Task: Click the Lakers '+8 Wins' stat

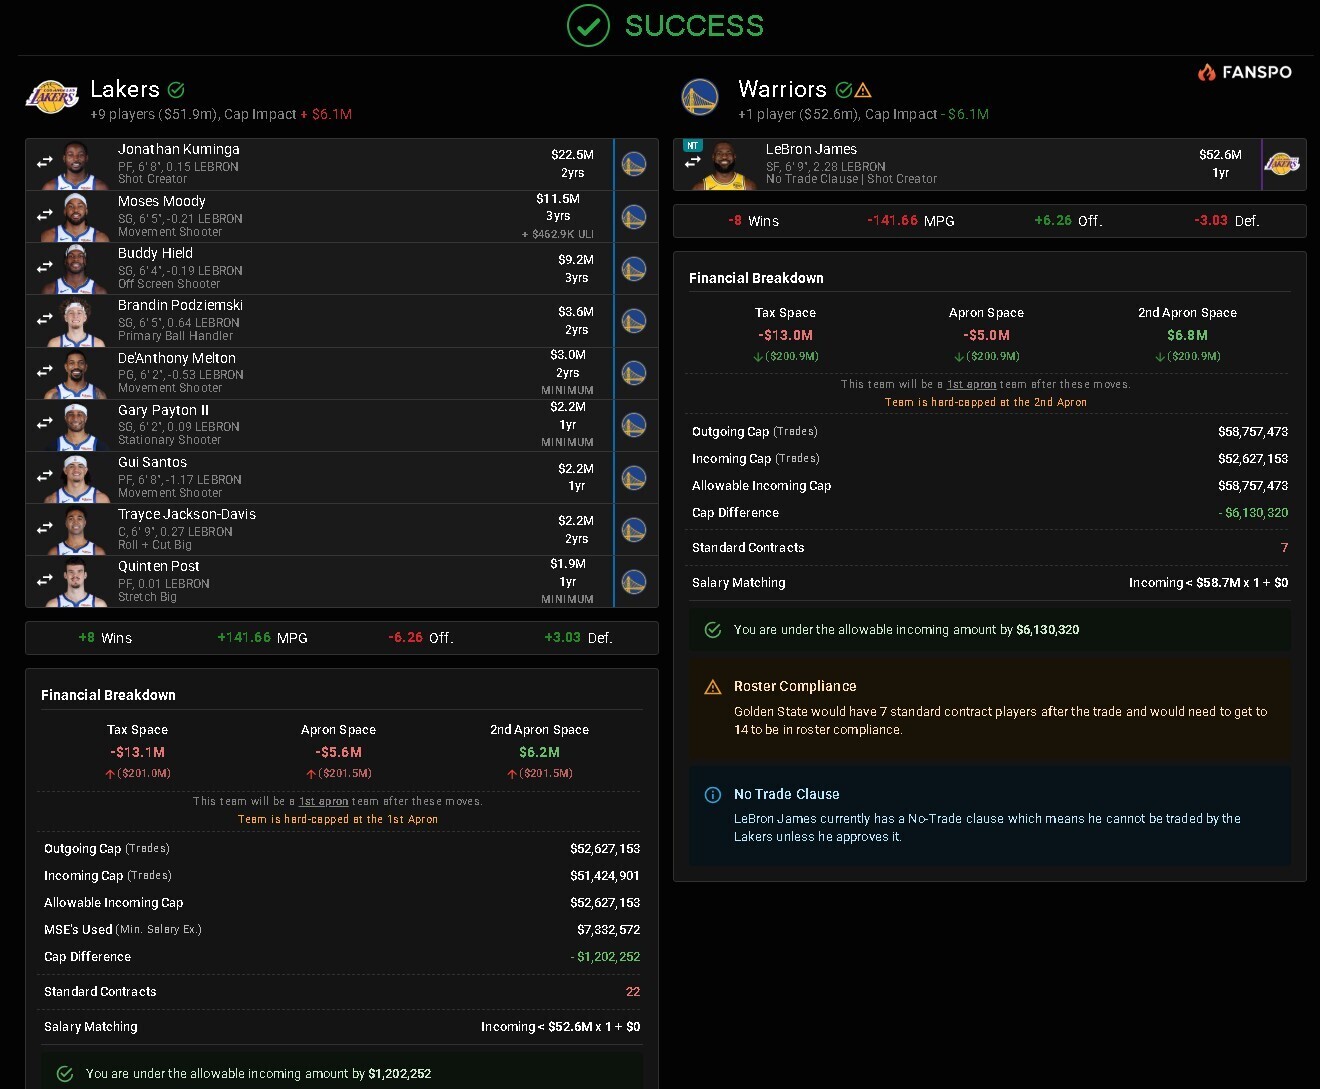Action: [105, 638]
